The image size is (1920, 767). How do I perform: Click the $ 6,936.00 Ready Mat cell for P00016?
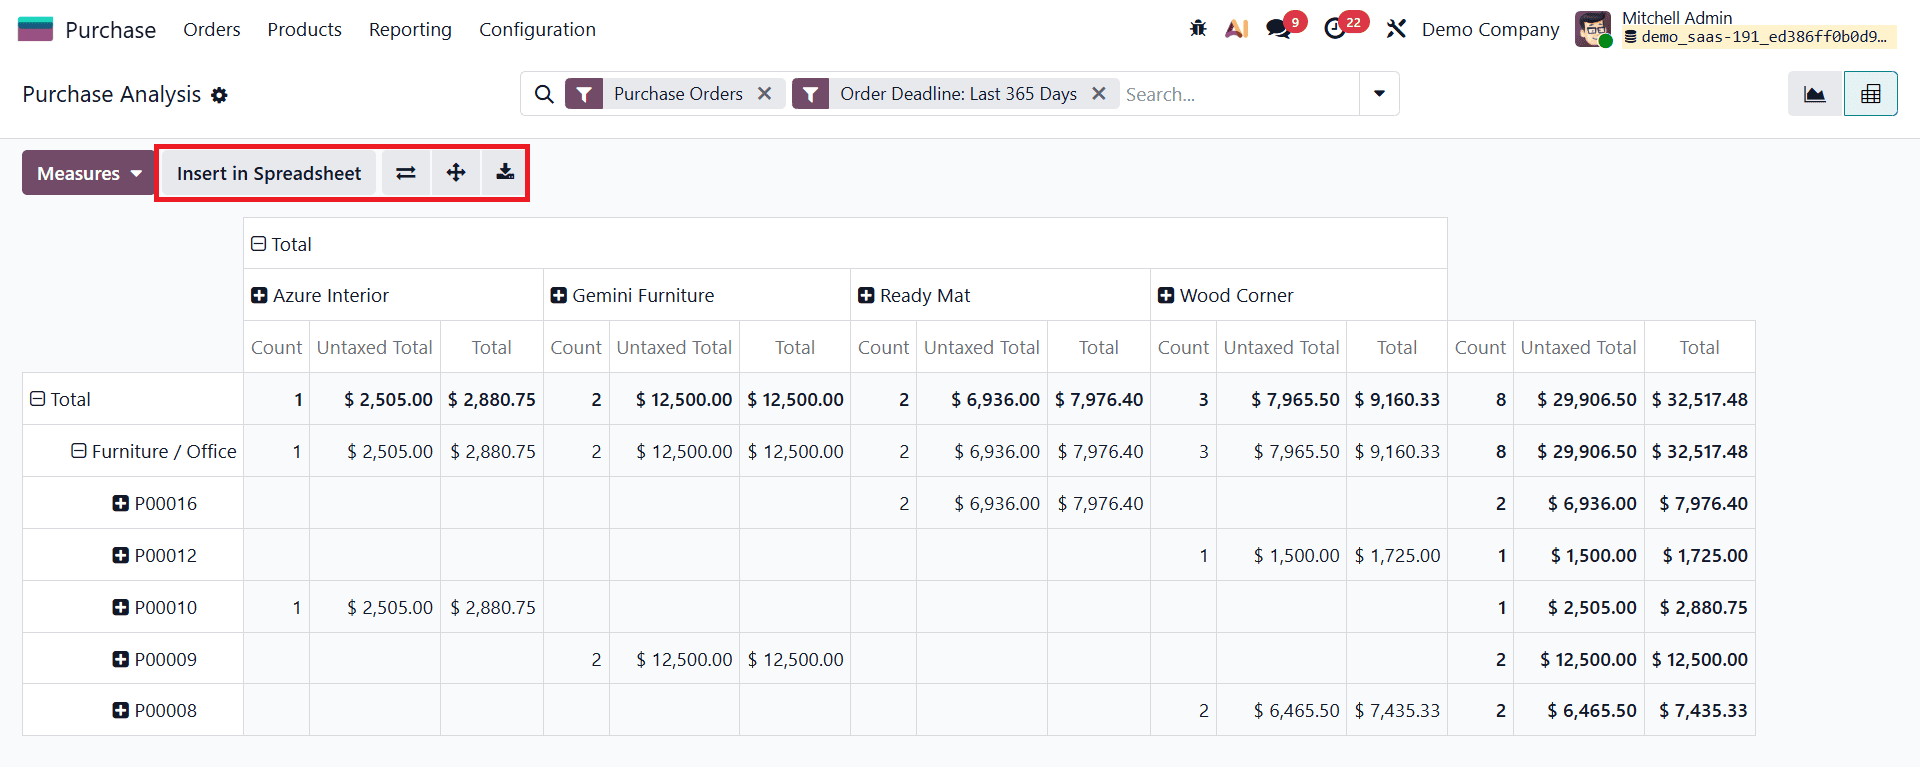[982, 503]
